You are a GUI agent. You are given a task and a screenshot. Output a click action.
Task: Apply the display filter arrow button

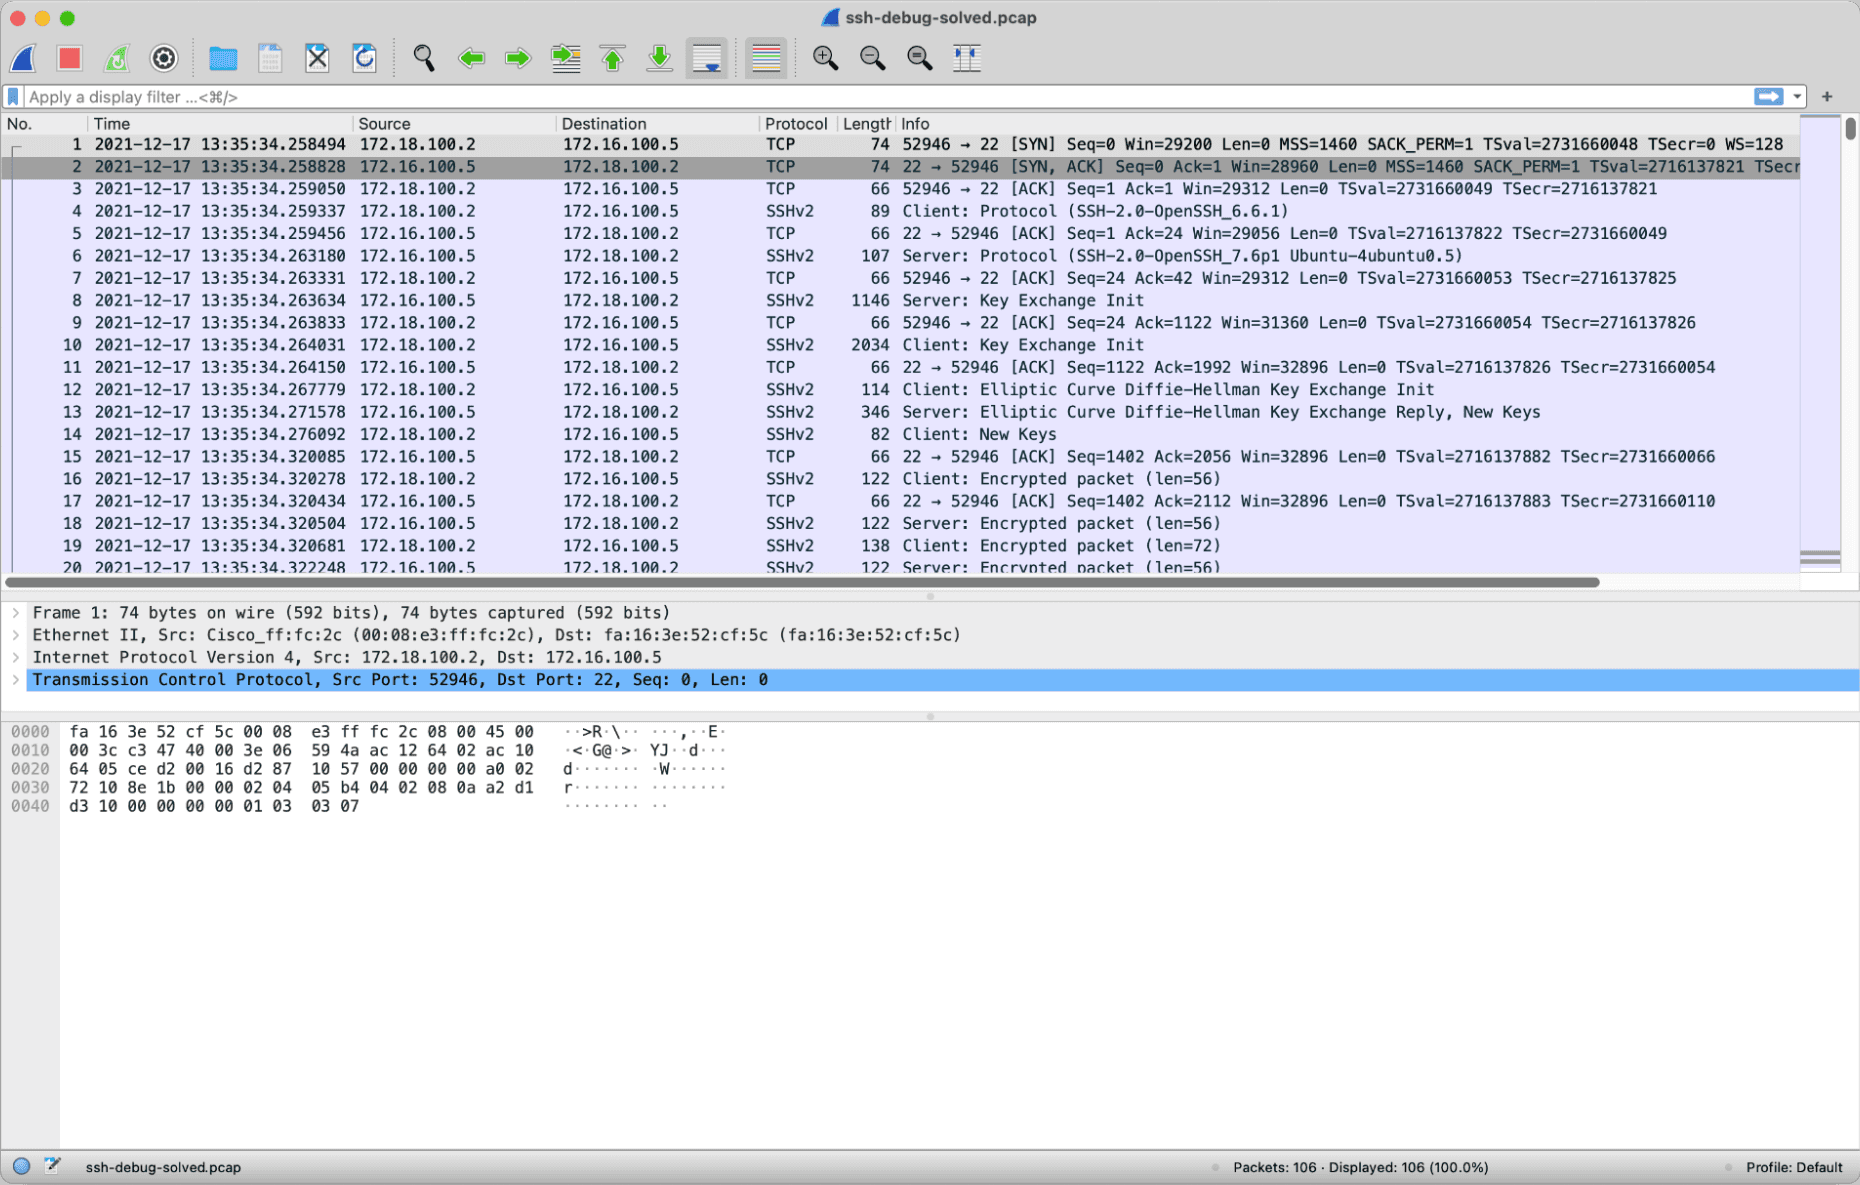tap(1768, 97)
